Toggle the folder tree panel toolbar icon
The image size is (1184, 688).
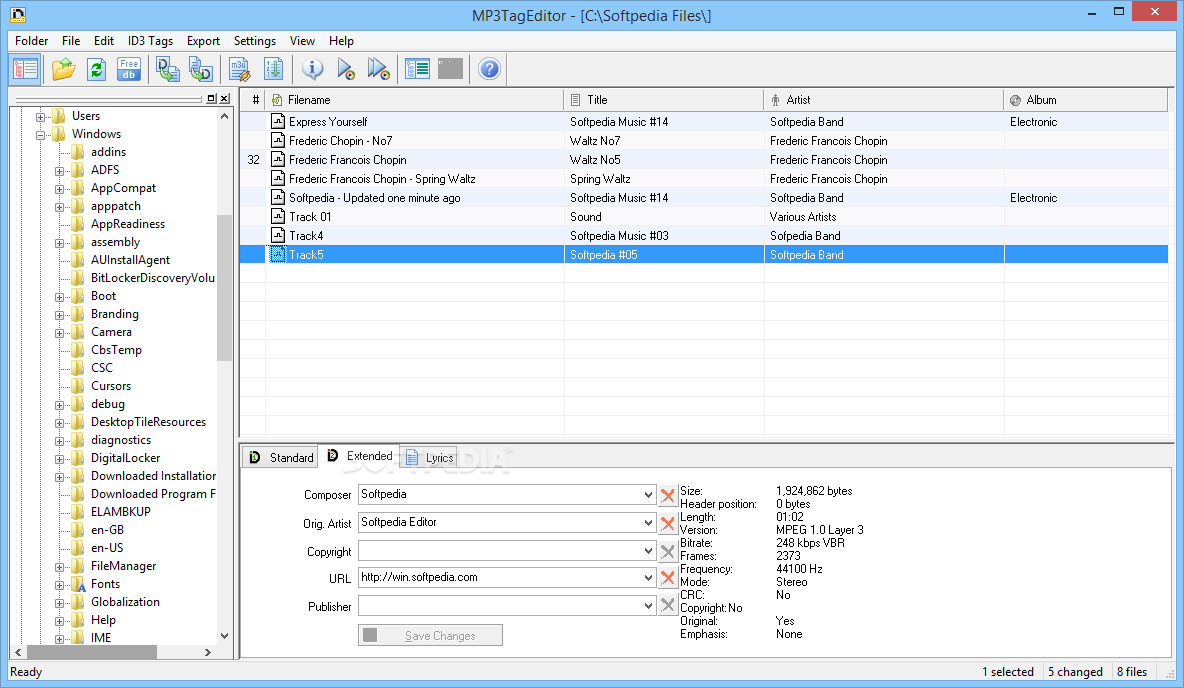point(26,69)
